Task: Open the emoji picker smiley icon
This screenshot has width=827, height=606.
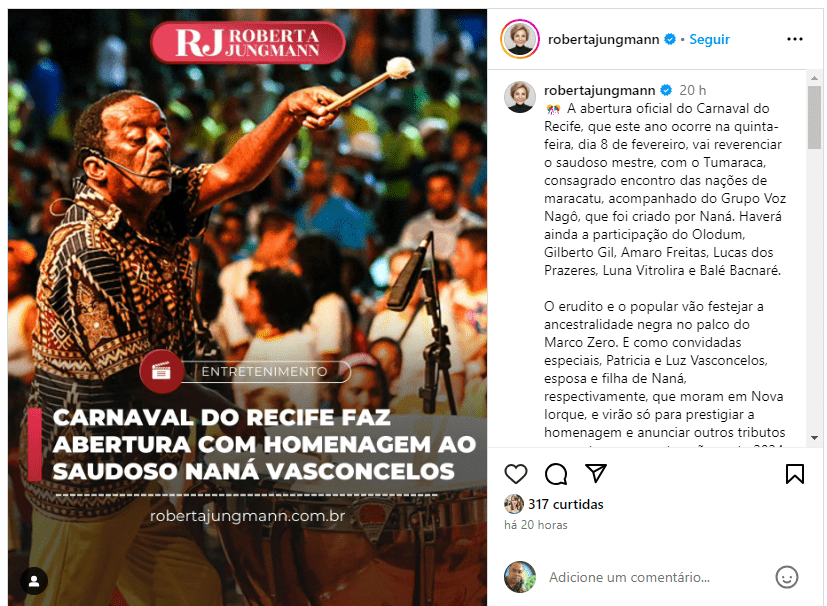Action: [786, 577]
